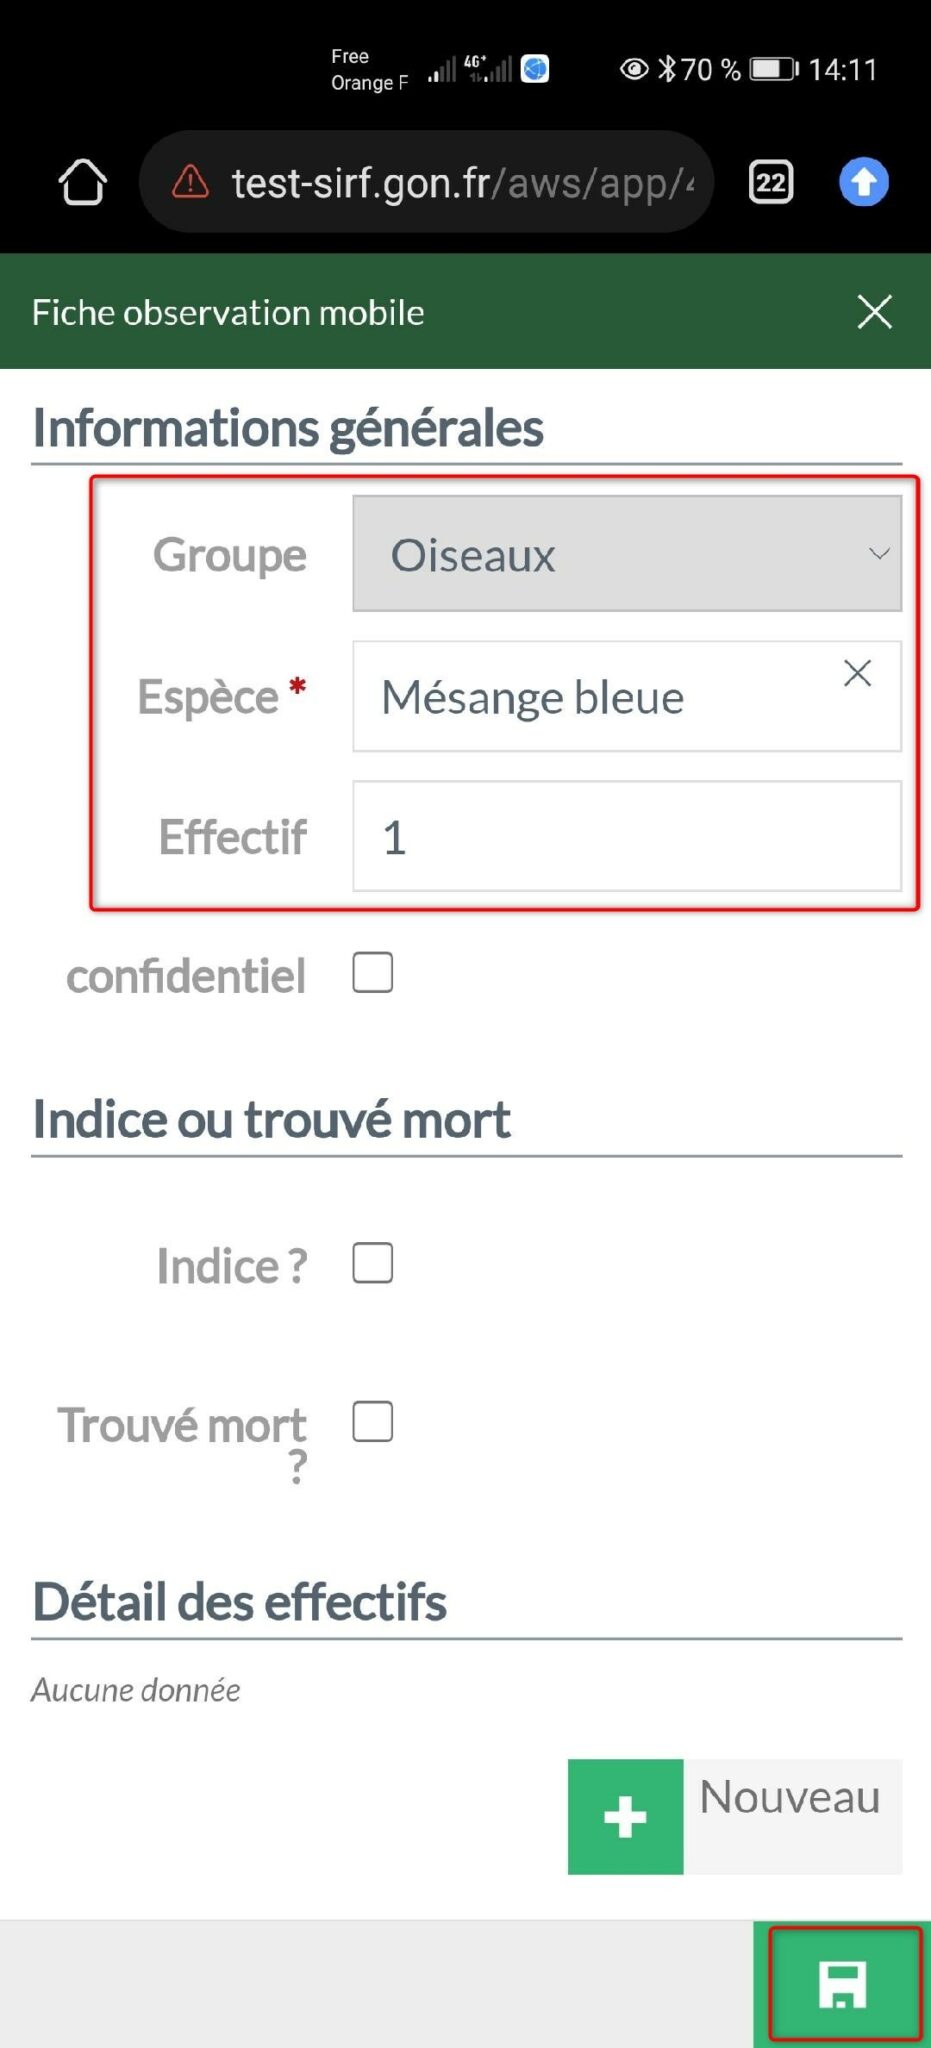Enable the Indice ? checkbox
This screenshot has width=931, height=2048.
click(373, 1263)
